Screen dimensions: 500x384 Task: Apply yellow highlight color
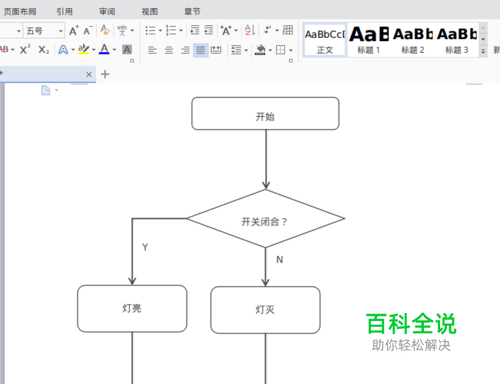click(83, 50)
